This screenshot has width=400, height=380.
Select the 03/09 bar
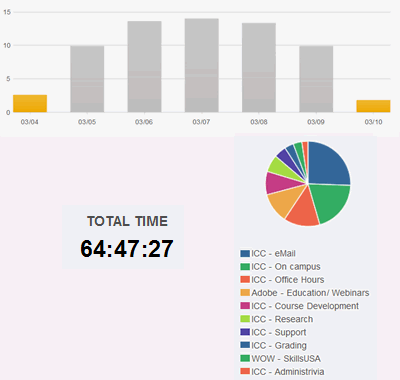(x=316, y=79)
